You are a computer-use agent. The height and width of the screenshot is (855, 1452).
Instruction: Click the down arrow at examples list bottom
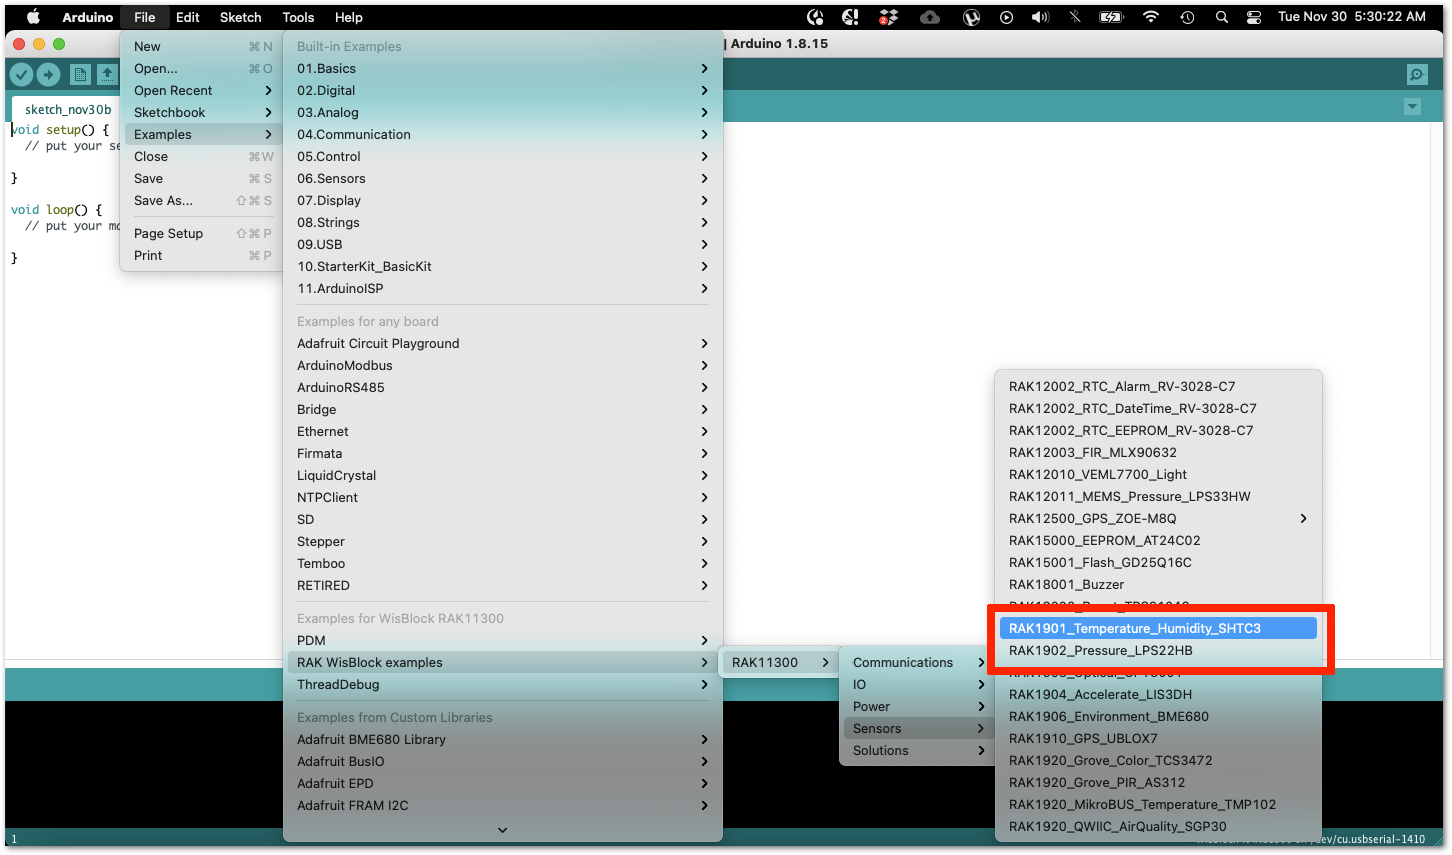503,830
